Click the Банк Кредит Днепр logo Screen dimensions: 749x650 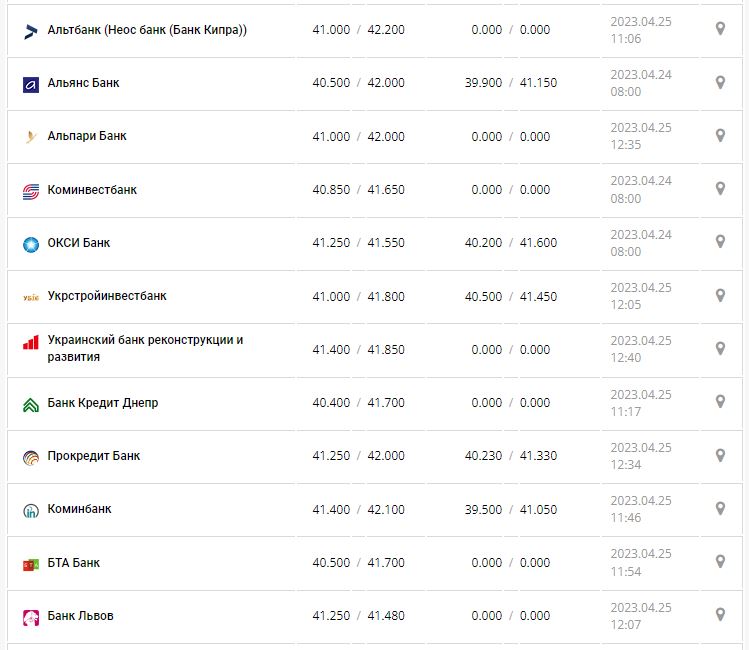pos(30,404)
